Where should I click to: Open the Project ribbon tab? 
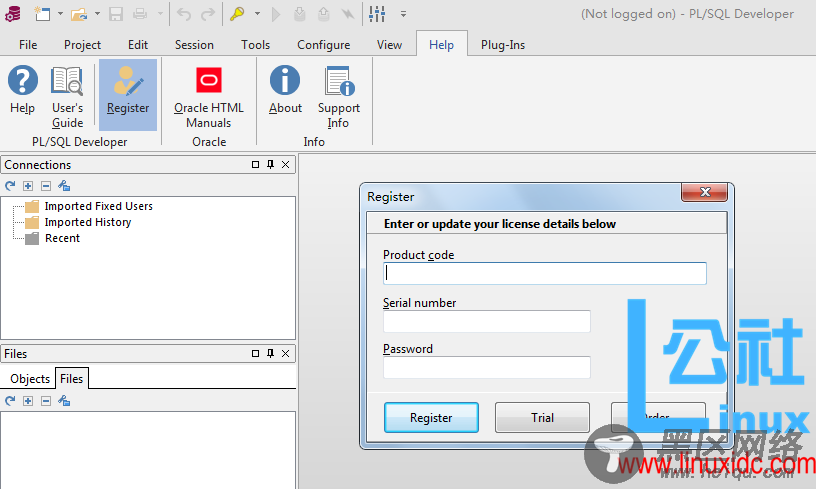(82, 45)
